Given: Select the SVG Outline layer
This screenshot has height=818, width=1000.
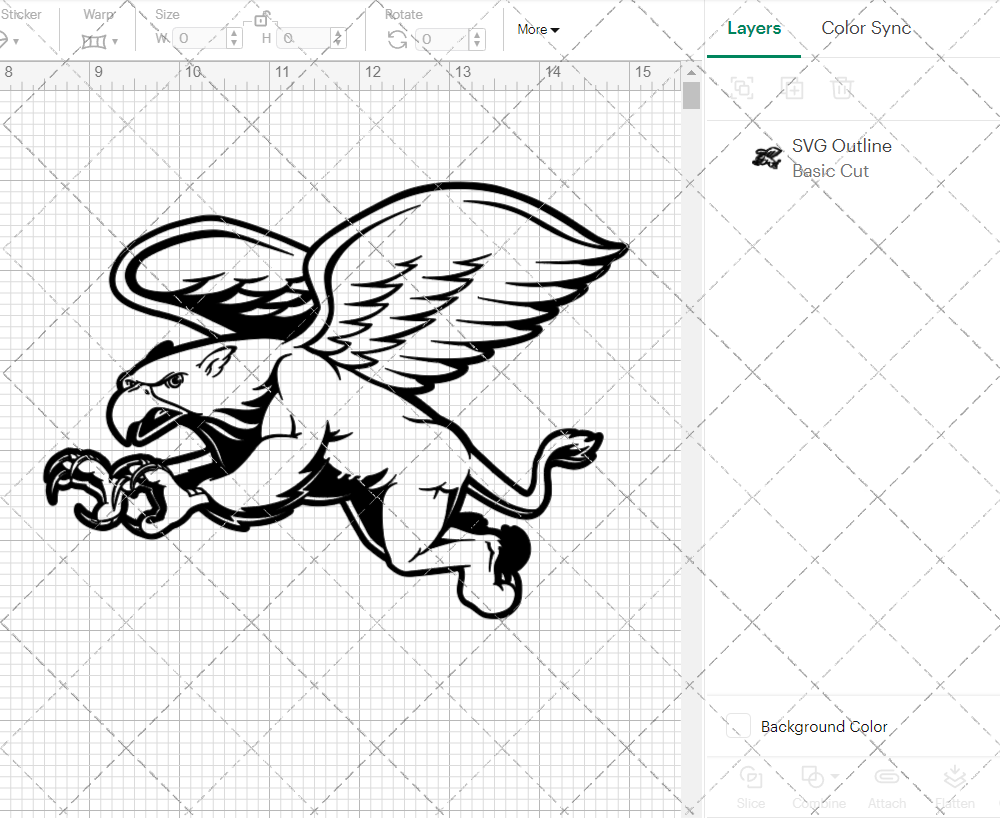Looking at the screenshot, I should pyautogui.click(x=841, y=146).
